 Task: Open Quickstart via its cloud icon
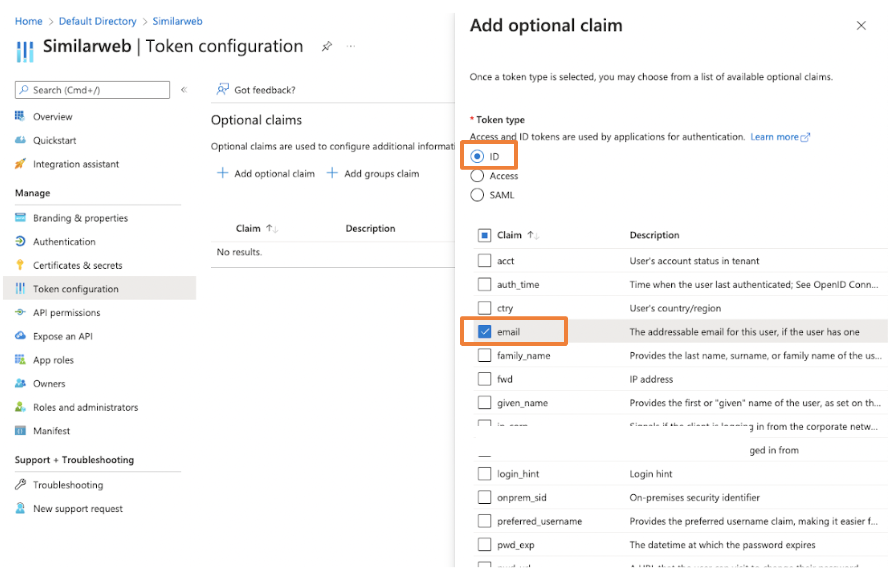(20, 141)
